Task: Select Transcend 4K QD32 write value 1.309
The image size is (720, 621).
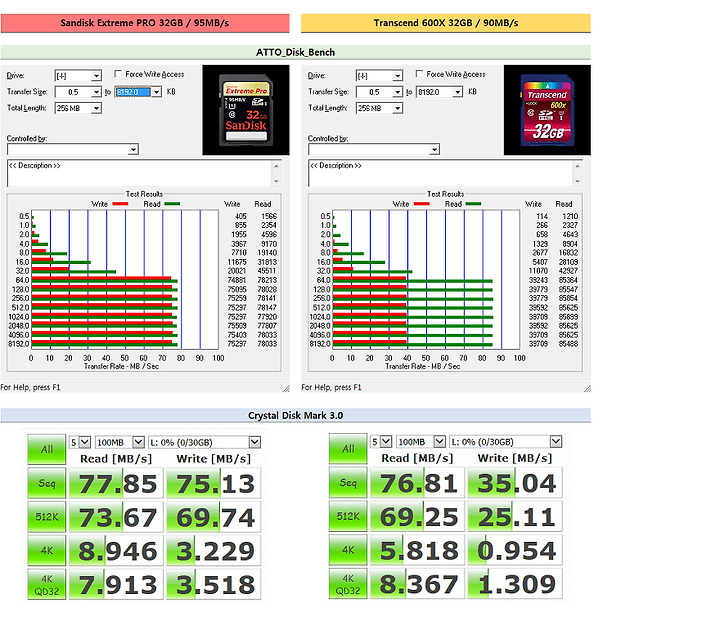Action: (x=515, y=584)
